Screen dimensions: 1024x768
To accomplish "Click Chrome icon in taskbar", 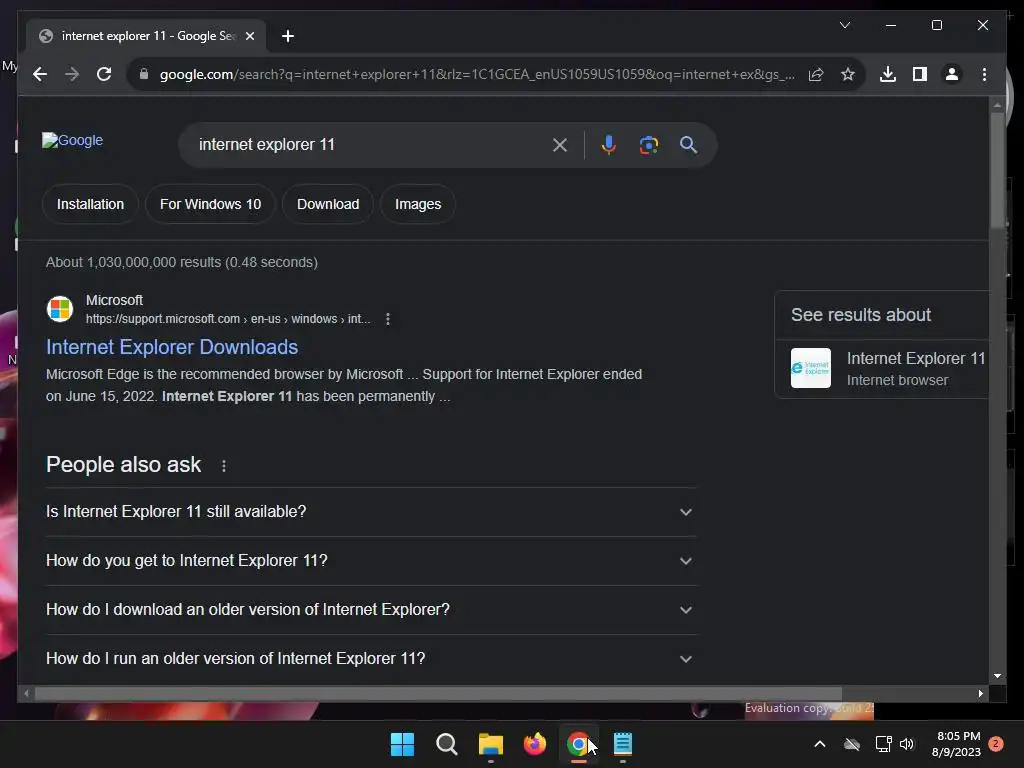I will pos(579,744).
